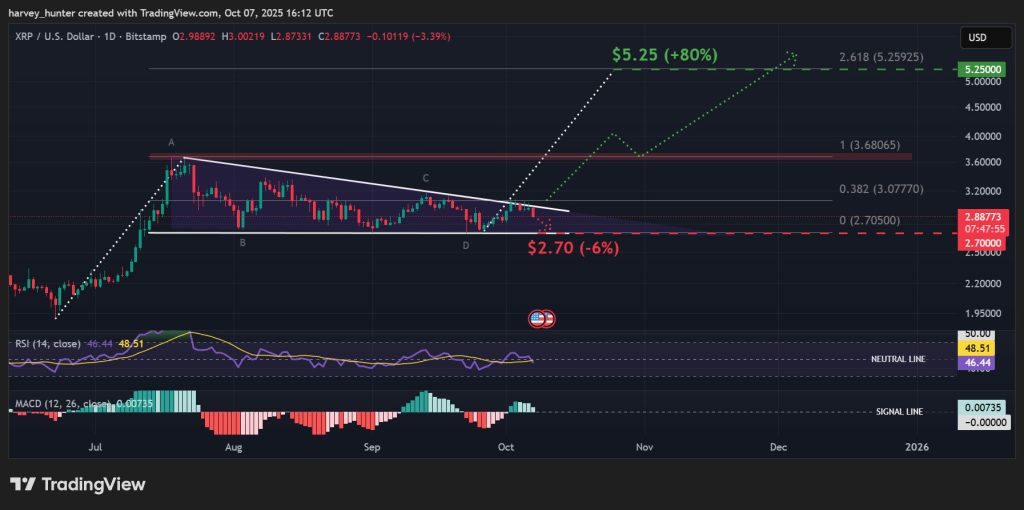
Task: Click the Oct label on time axis
Action: [505, 448]
